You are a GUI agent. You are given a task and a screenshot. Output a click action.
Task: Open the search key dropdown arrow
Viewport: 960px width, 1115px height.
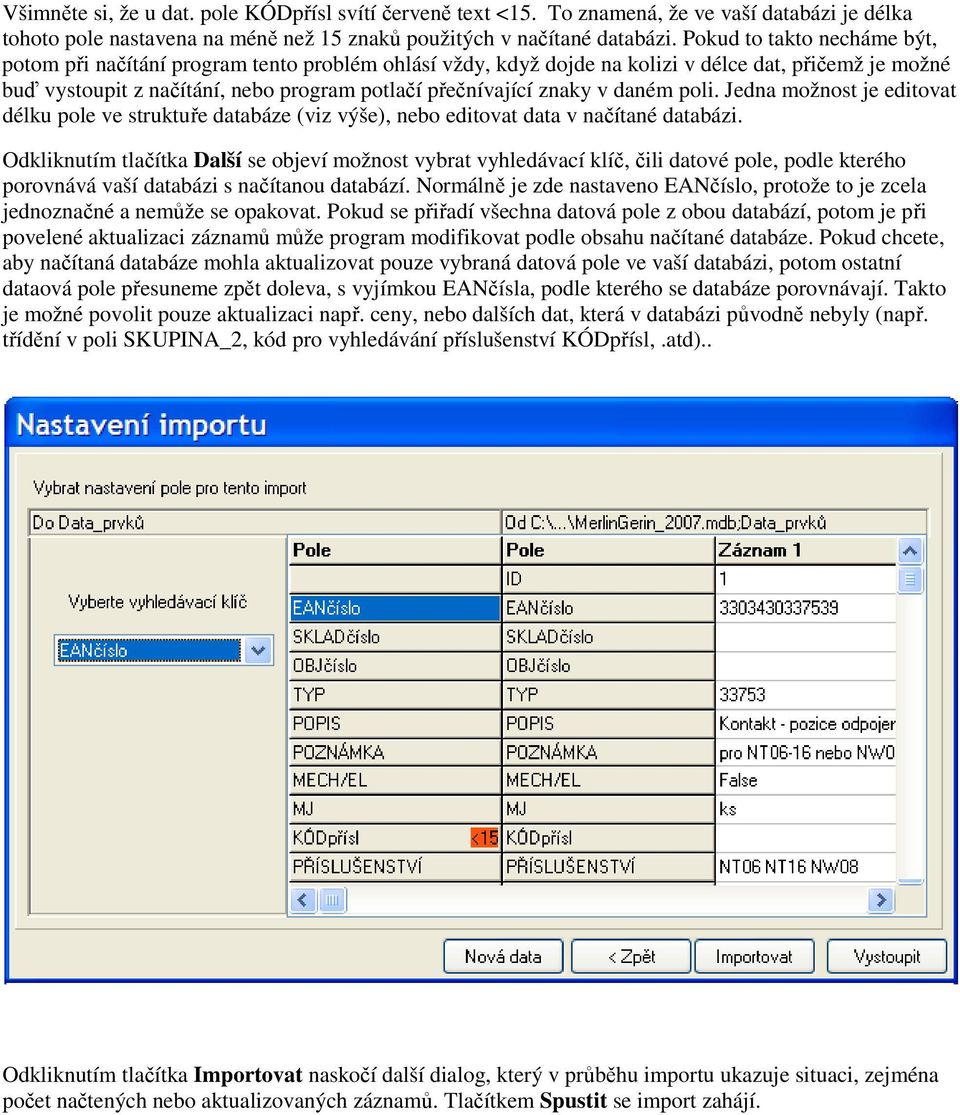[258, 650]
